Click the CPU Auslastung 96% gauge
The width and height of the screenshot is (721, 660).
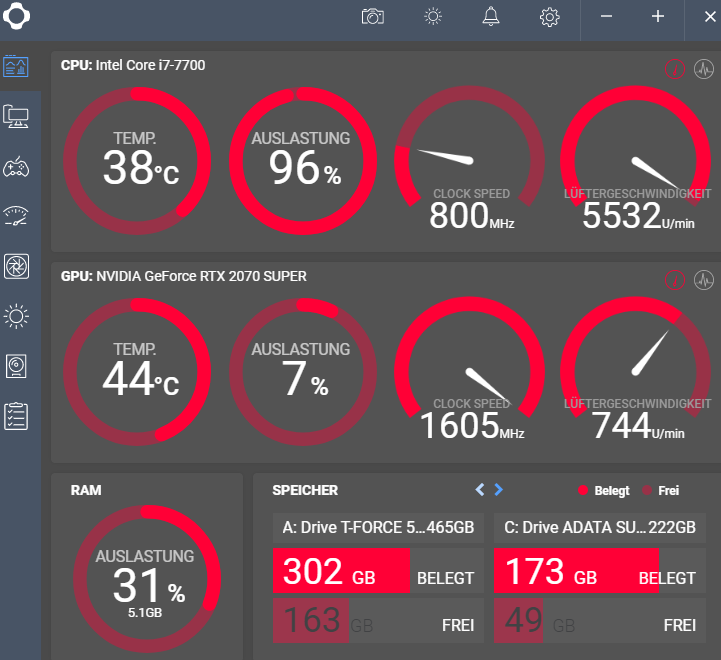click(x=303, y=161)
